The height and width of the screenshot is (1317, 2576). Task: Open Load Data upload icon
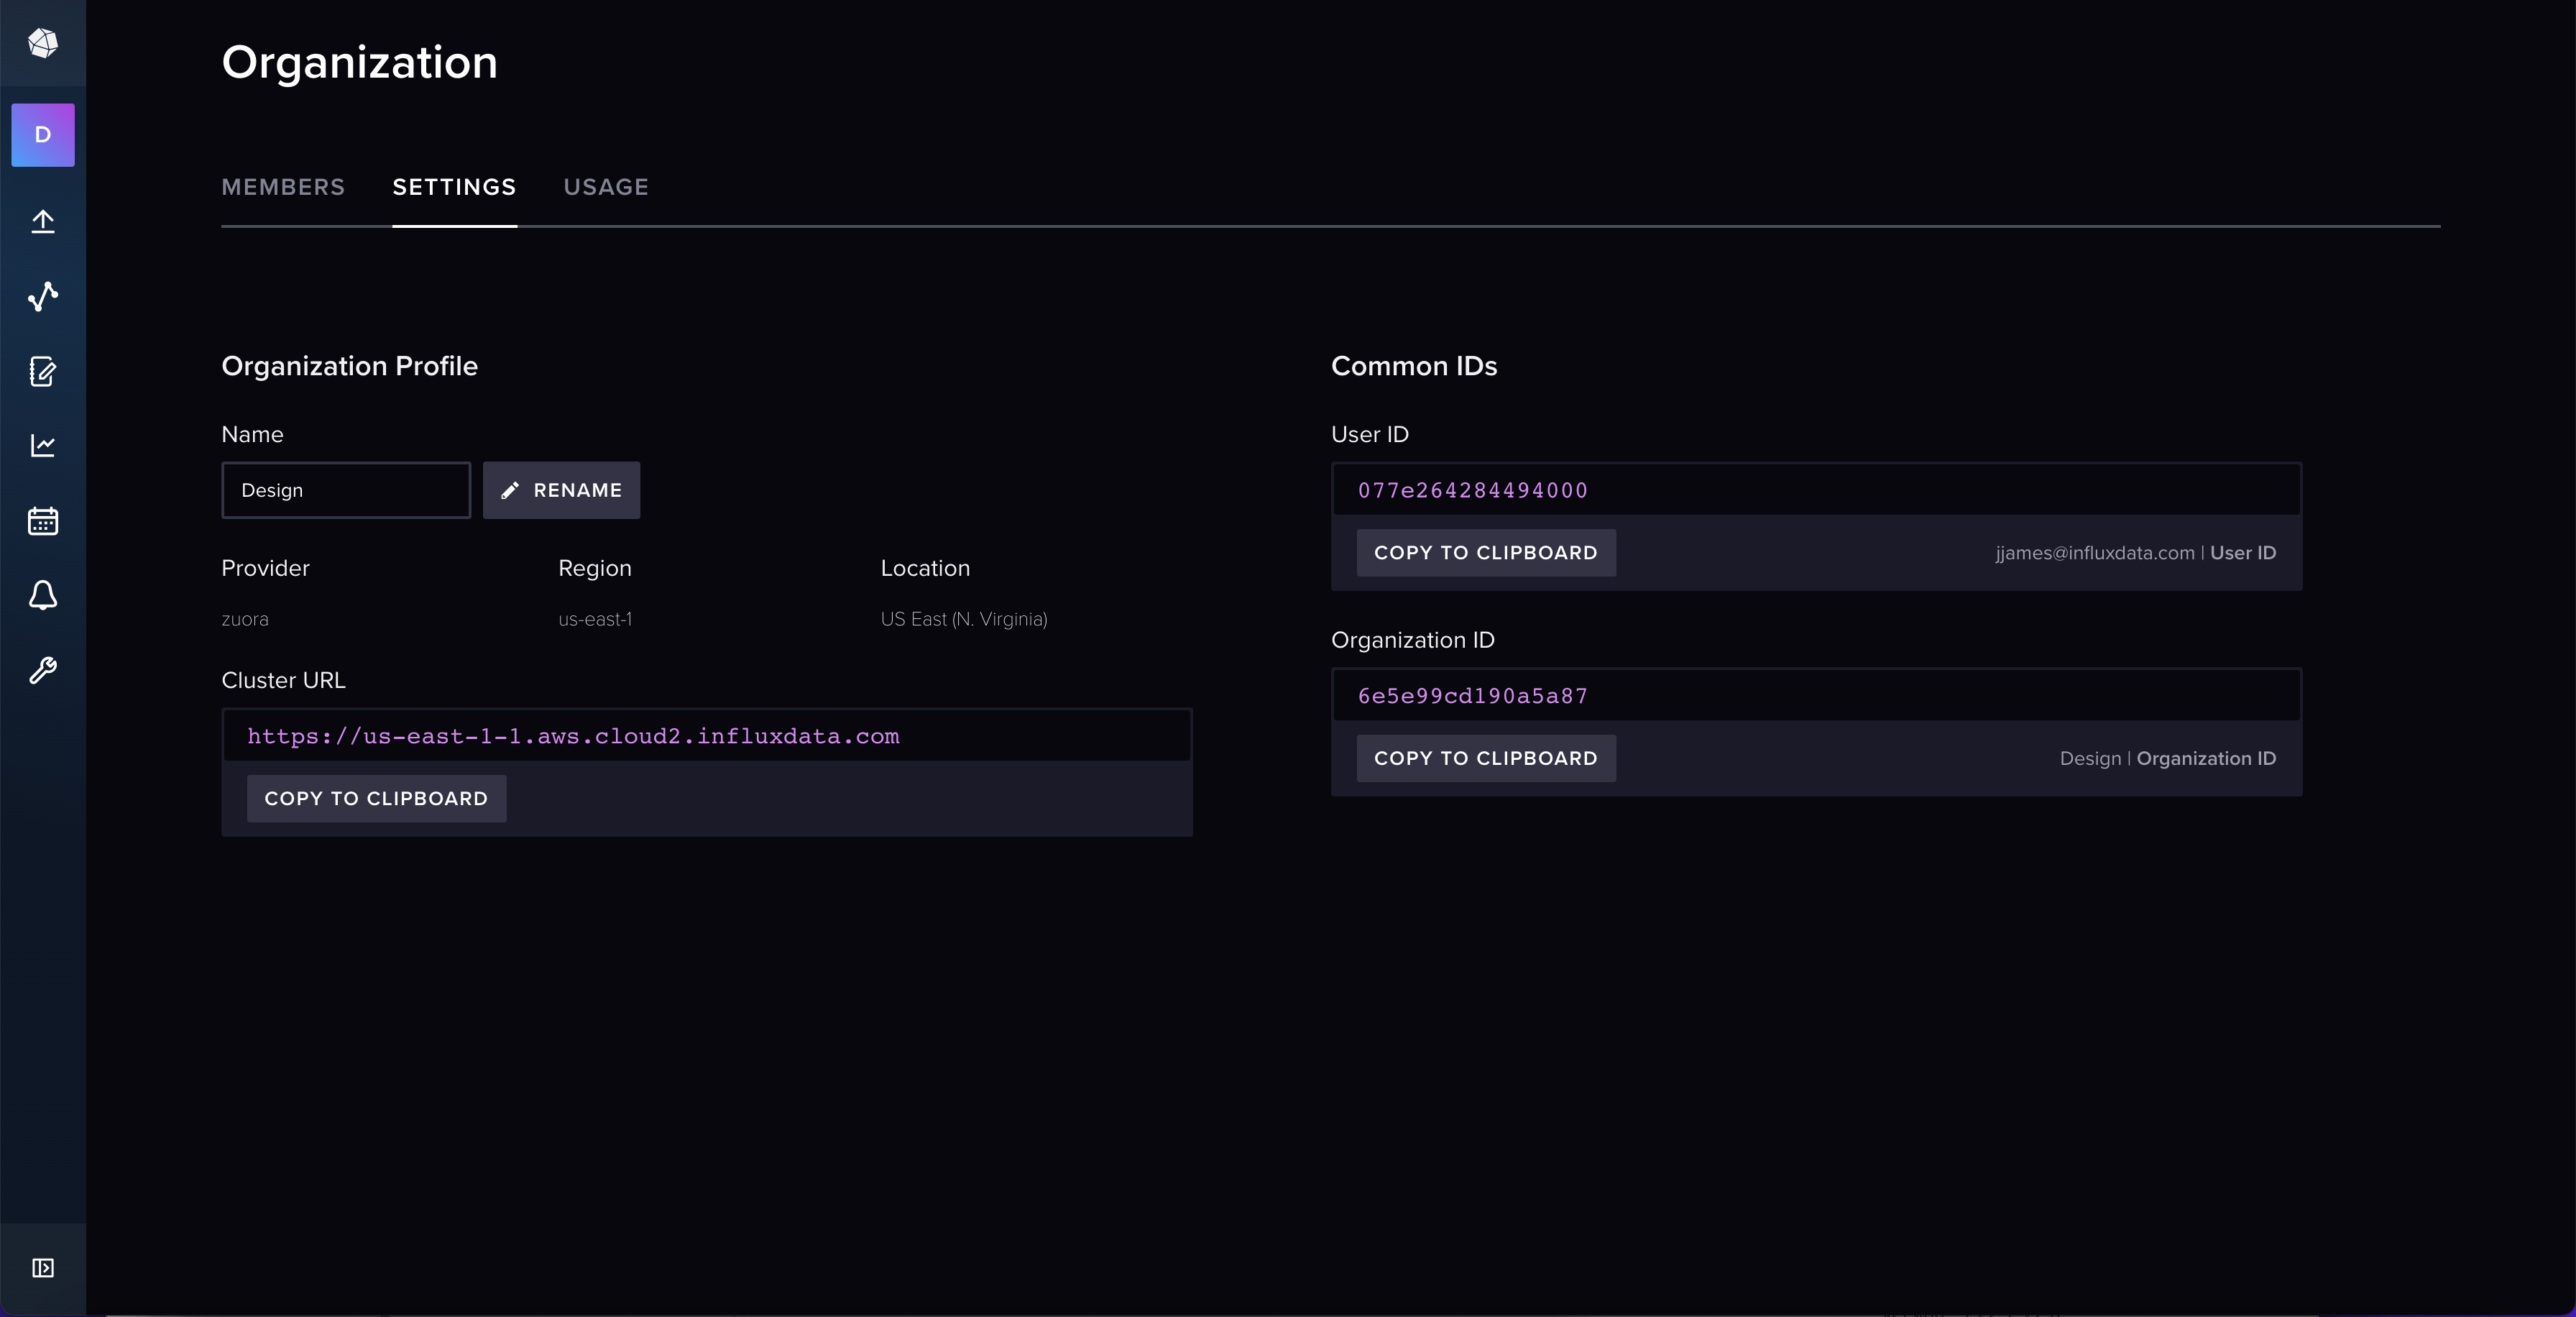(x=43, y=221)
